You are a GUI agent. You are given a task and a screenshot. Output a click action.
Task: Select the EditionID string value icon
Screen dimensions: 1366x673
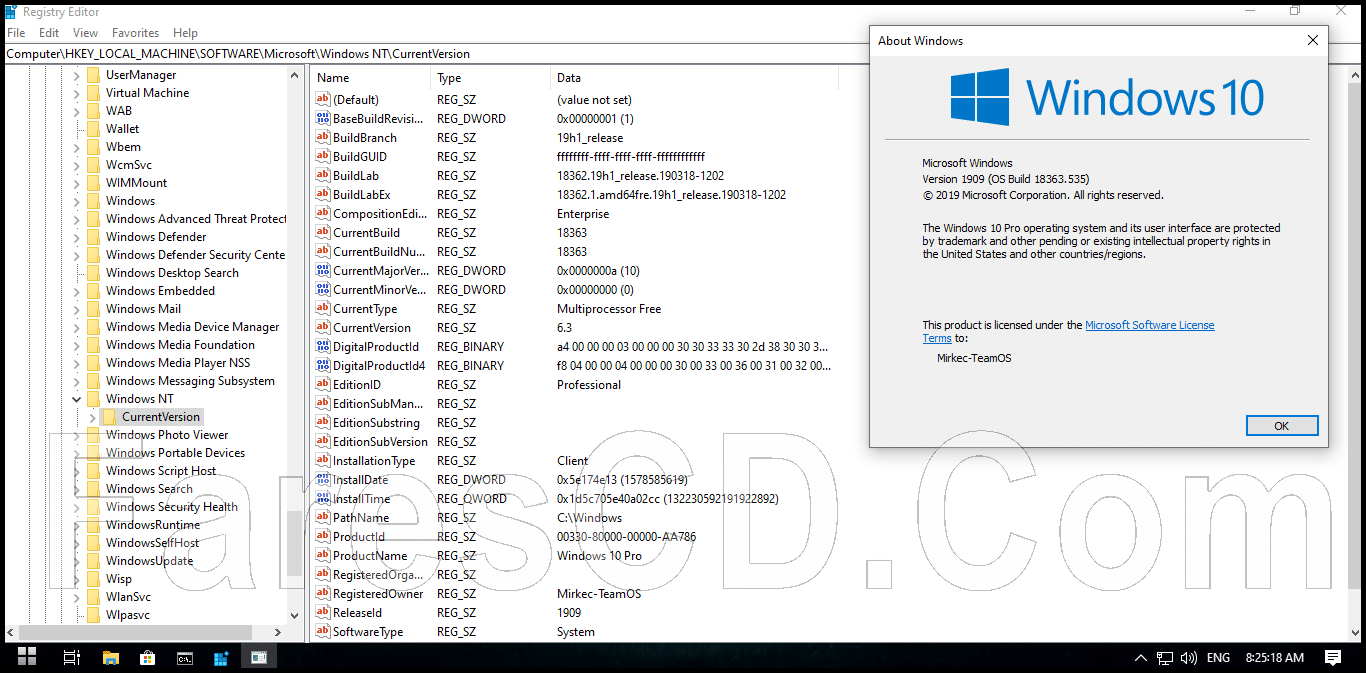[x=322, y=384]
